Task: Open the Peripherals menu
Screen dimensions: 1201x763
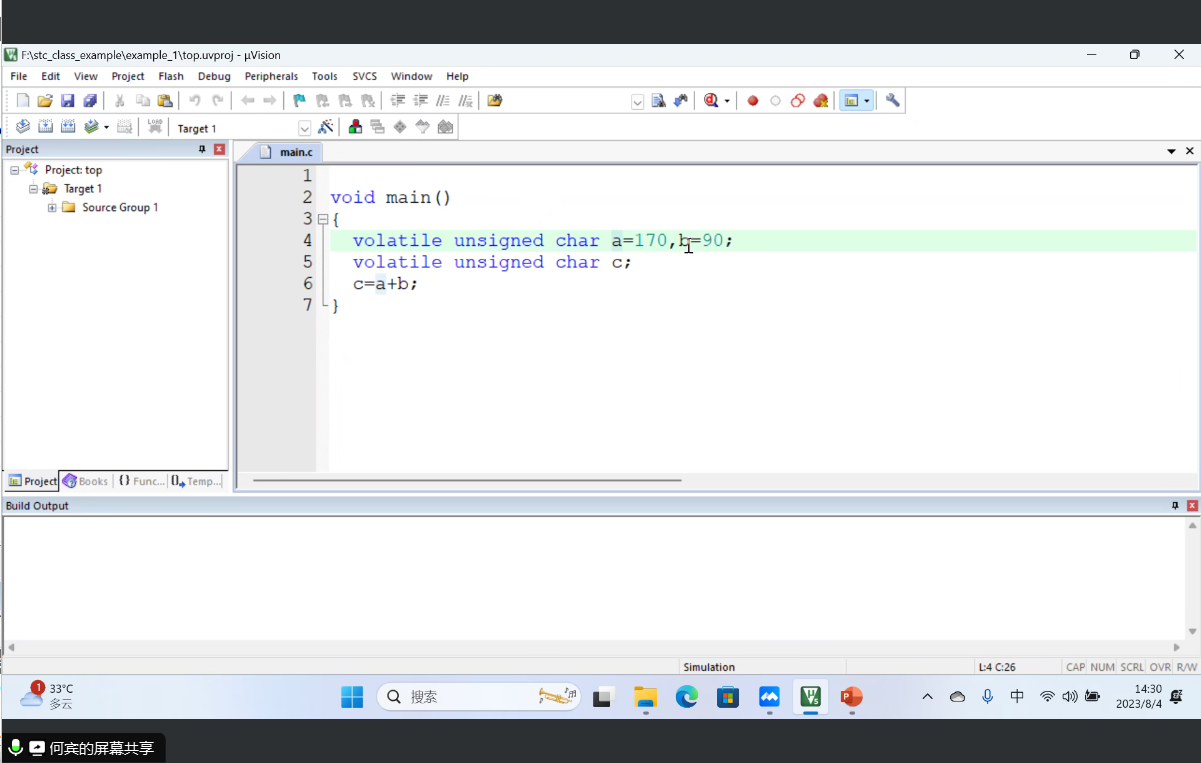Action: pyautogui.click(x=271, y=76)
